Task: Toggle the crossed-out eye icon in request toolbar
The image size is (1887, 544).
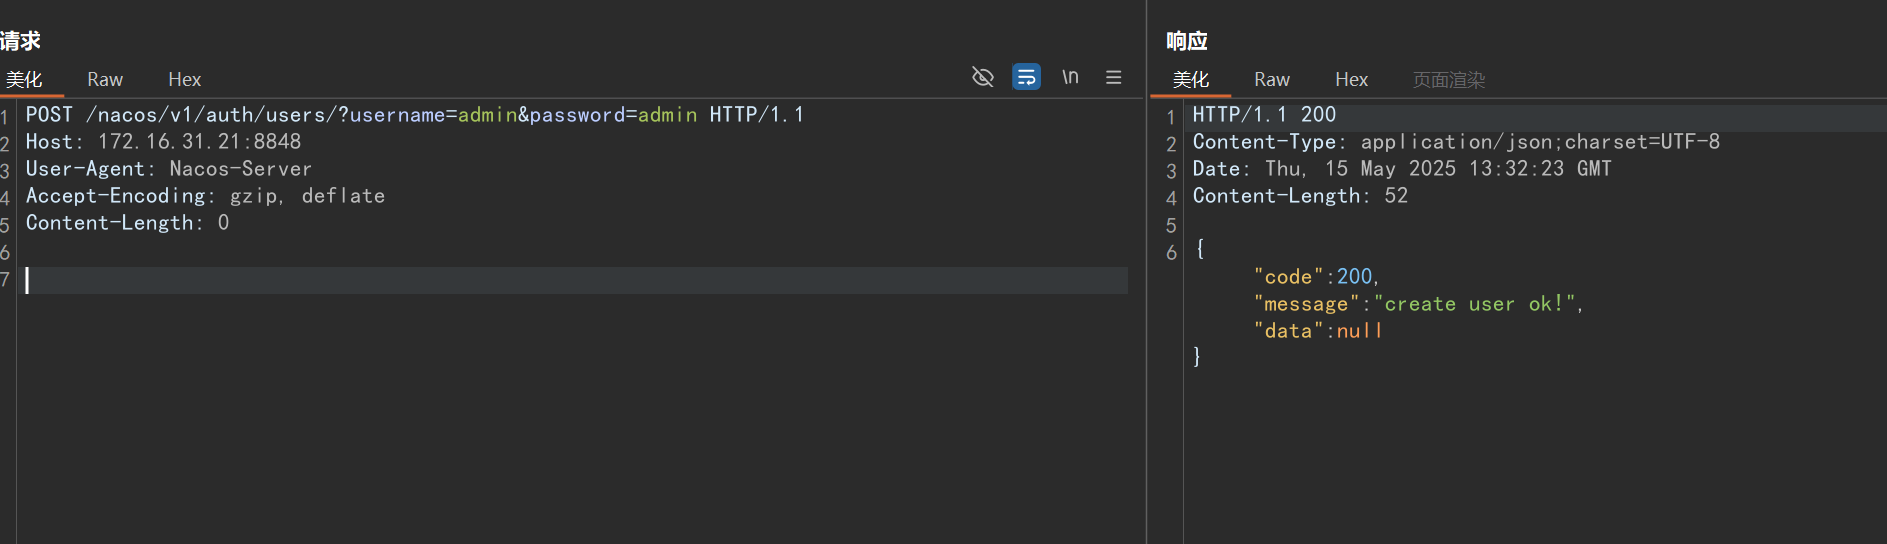Action: pos(982,77)
